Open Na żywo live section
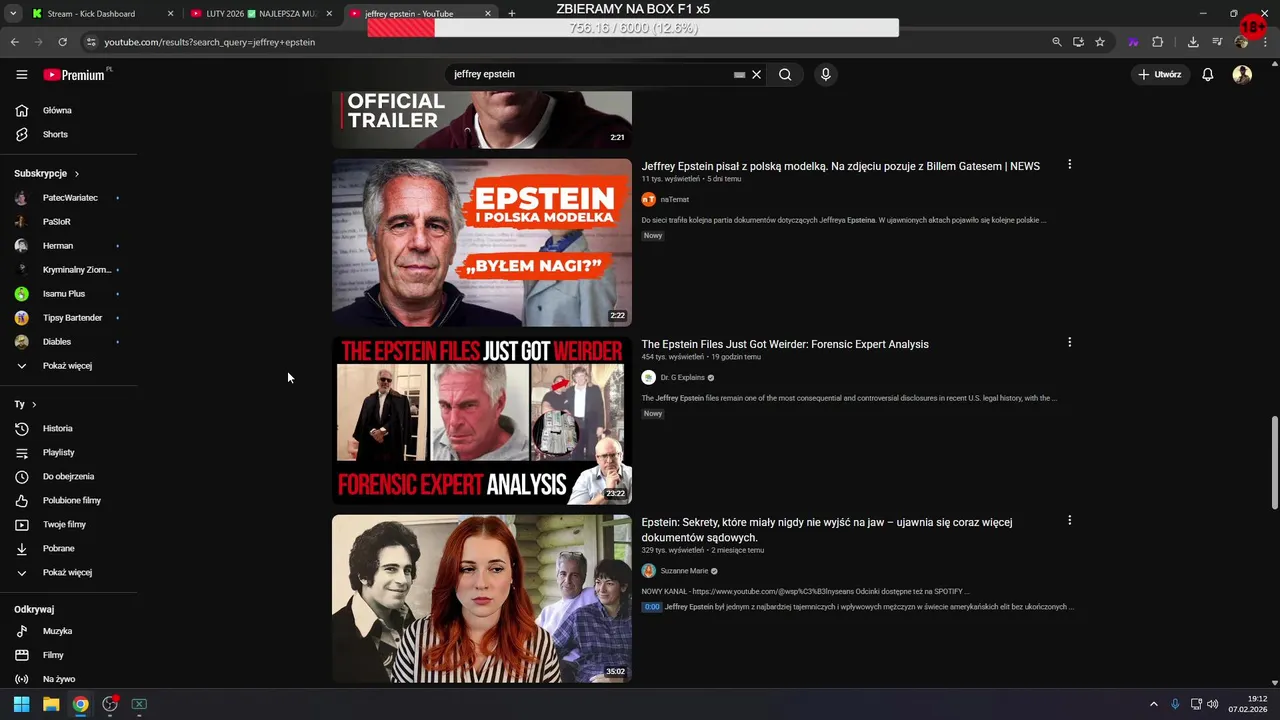Viewport: 1280px width, 720px height. point(68,679)
